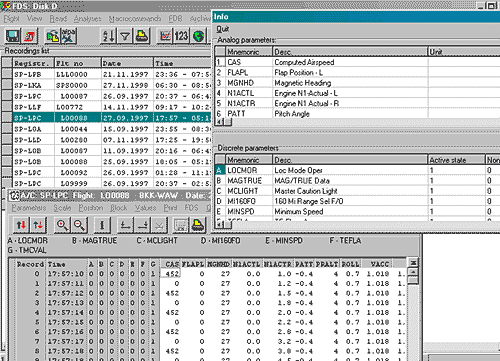Select CAS Computed Airspeed row
The image size is (500, 361).
tap(357, 62)
